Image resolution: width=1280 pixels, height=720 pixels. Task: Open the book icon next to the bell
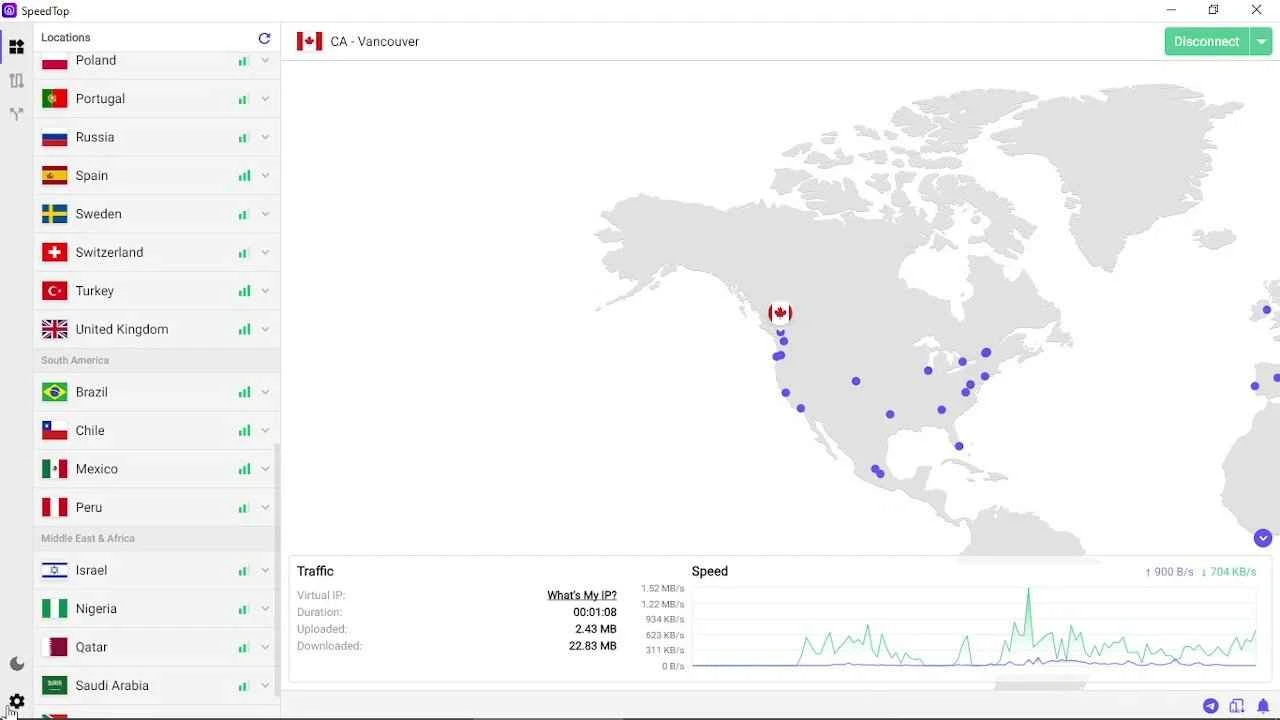click(x=1237, y=706)
